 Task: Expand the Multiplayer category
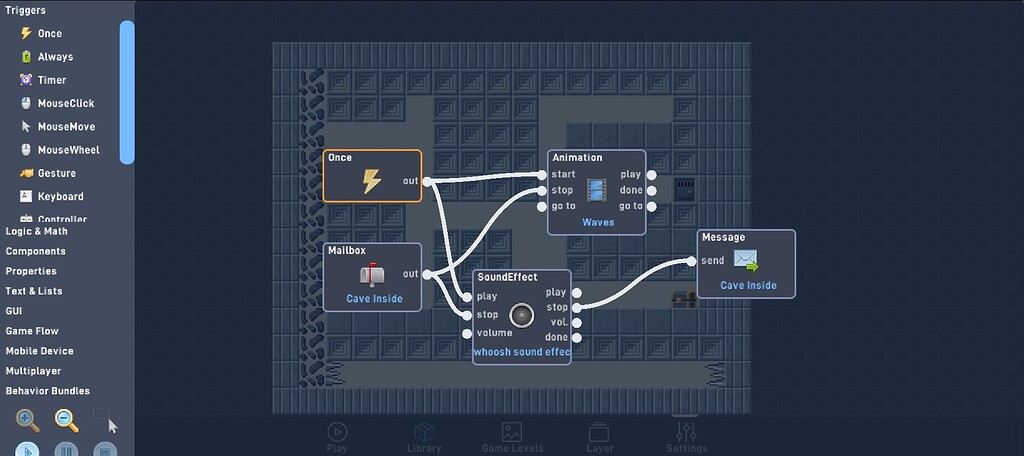(x=33, y=370)
